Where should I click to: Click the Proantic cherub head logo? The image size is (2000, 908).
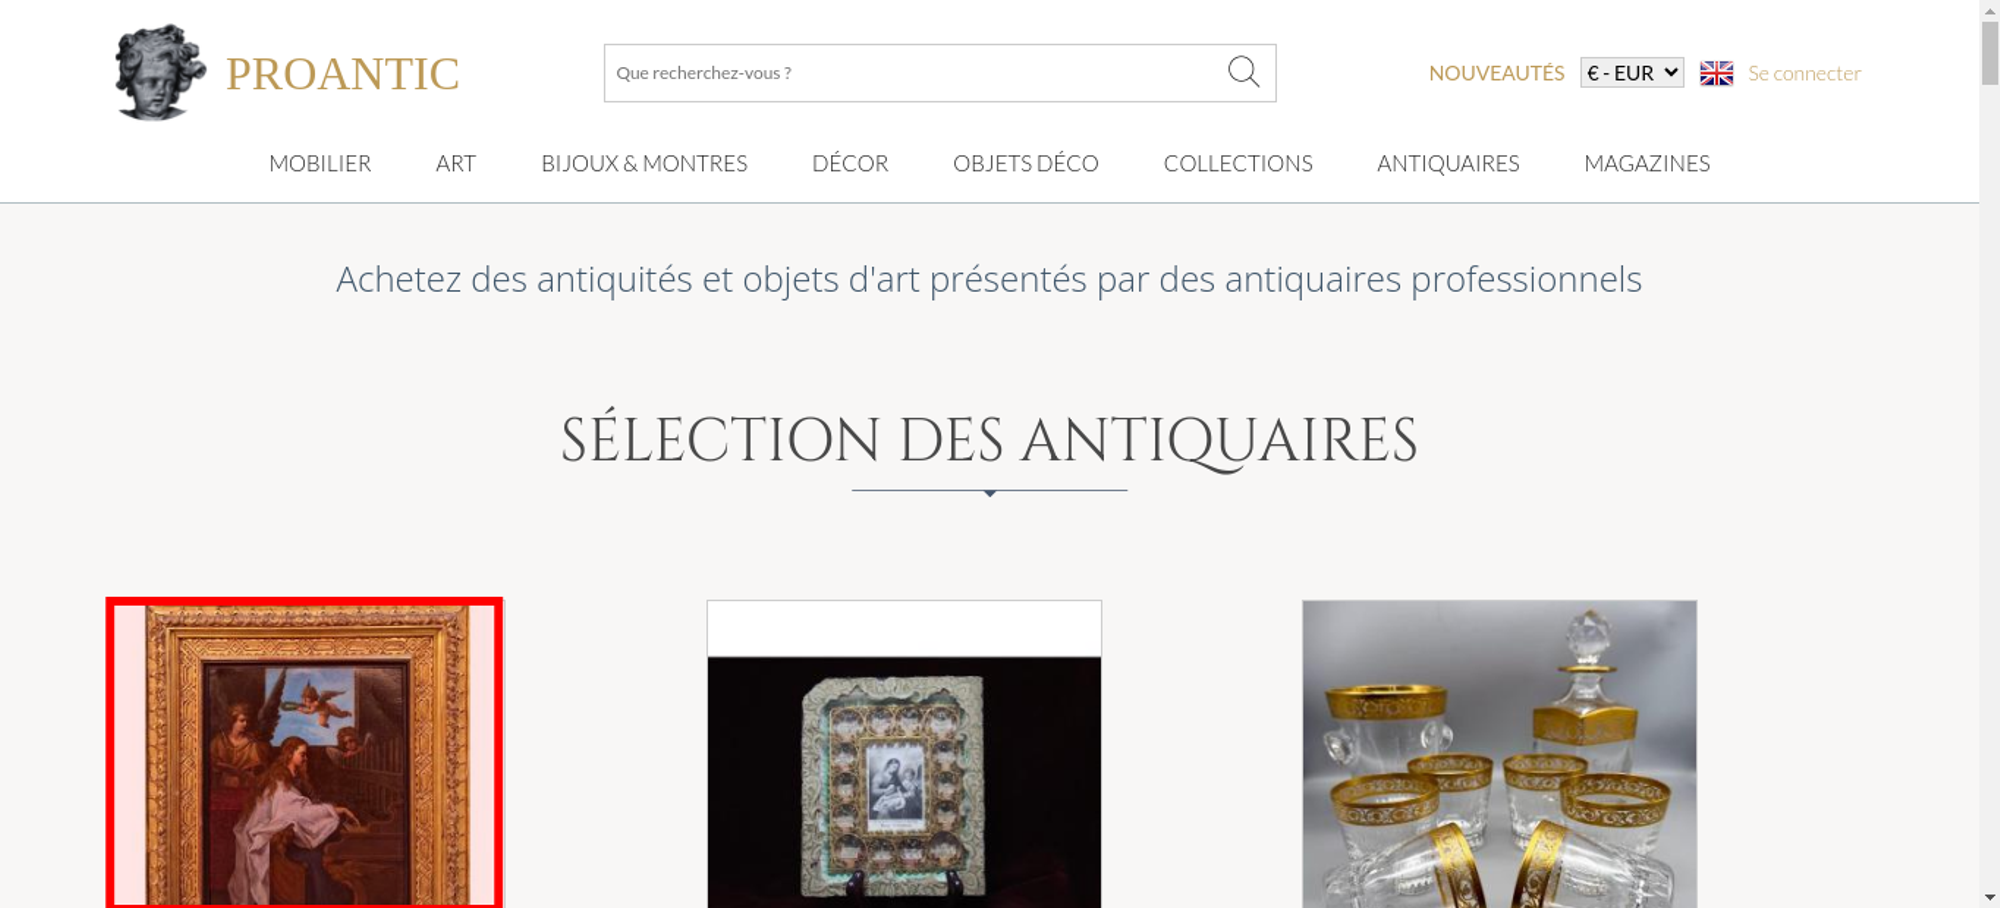click(160, 72)
